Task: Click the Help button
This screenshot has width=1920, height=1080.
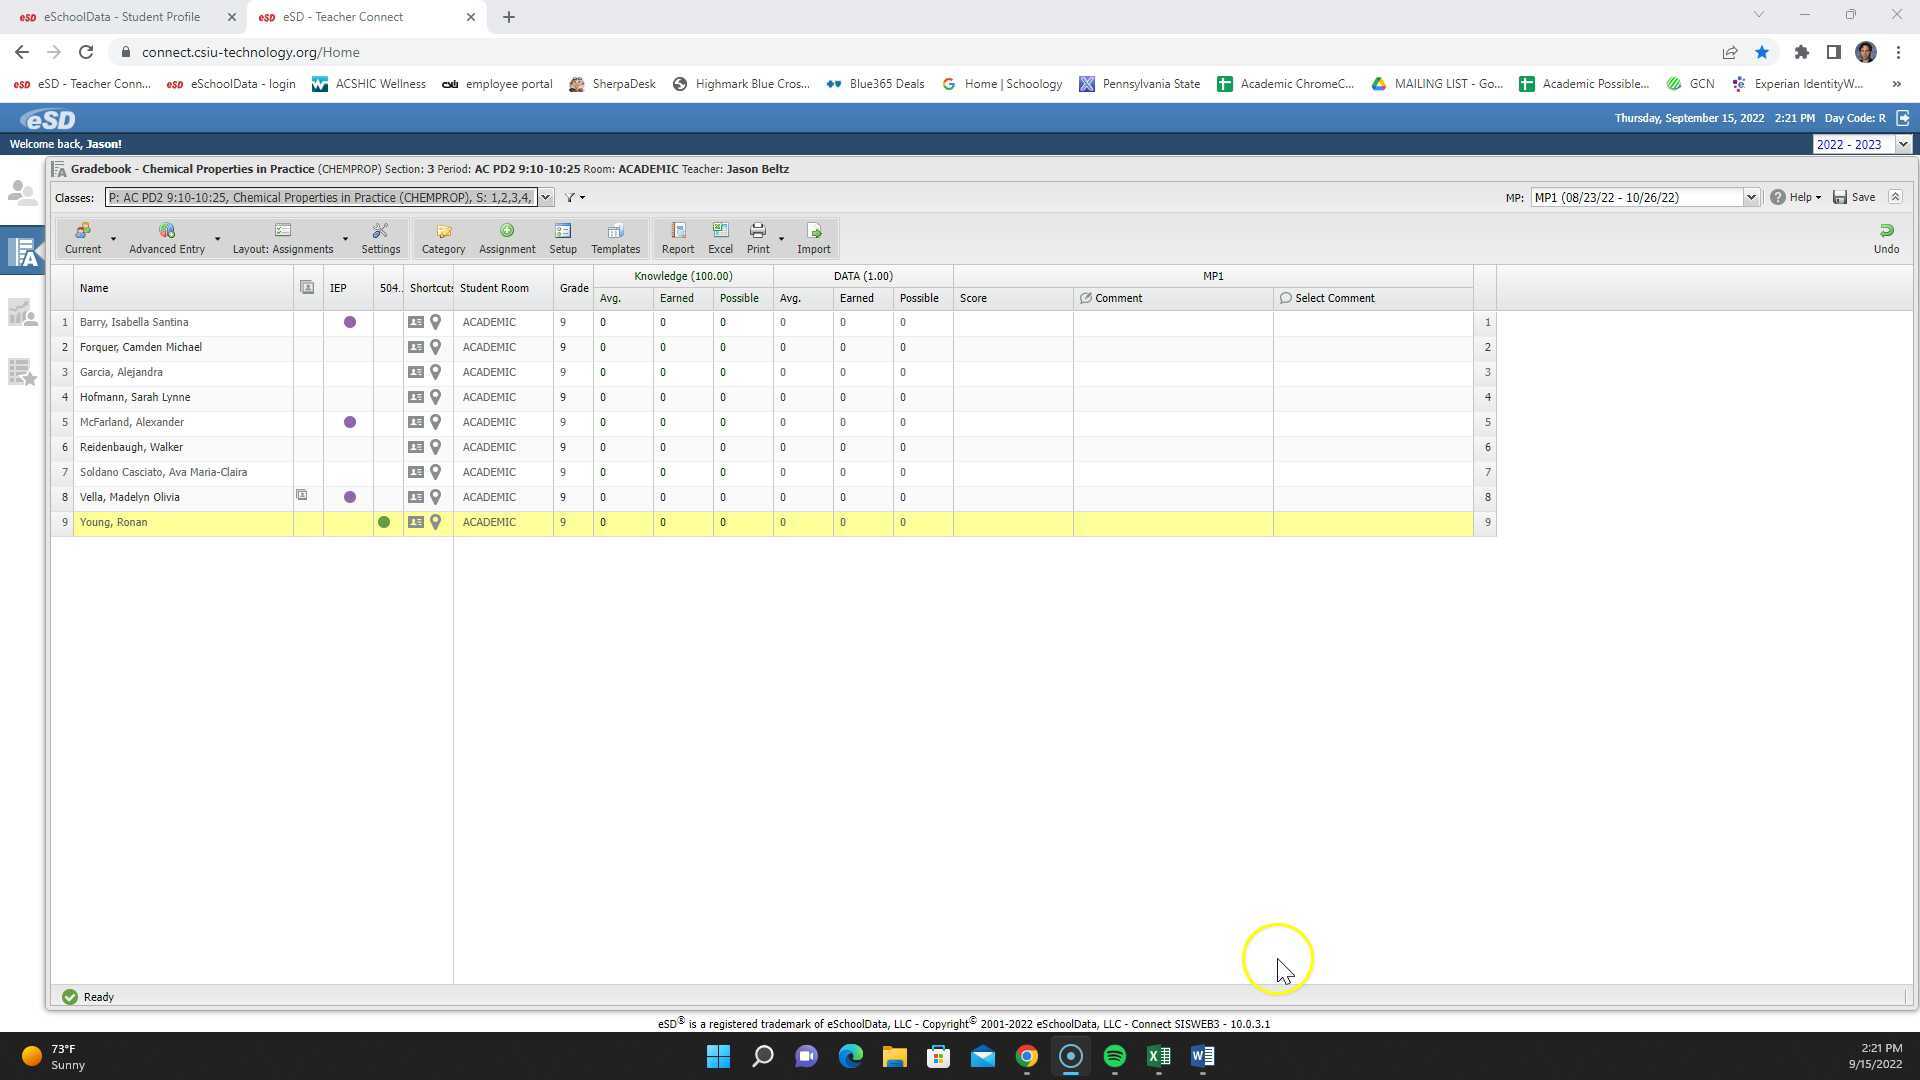Action: pos(1797,197)
